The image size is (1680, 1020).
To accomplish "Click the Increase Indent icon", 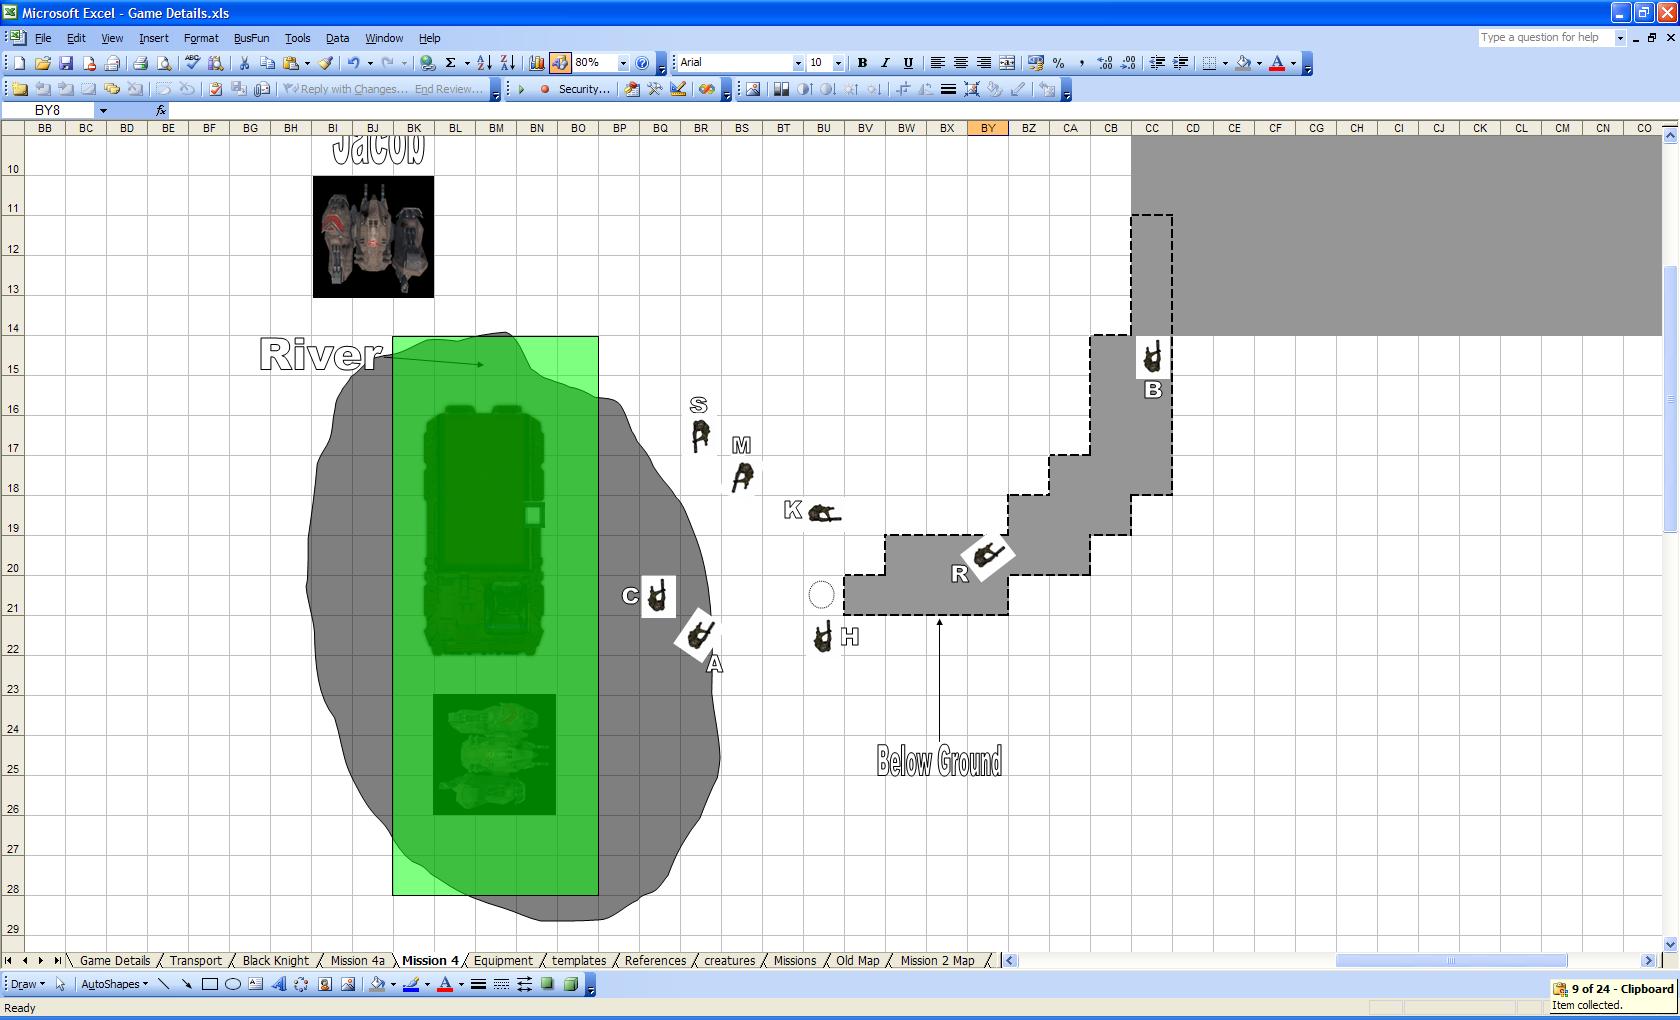I will tap(1181, 63).
